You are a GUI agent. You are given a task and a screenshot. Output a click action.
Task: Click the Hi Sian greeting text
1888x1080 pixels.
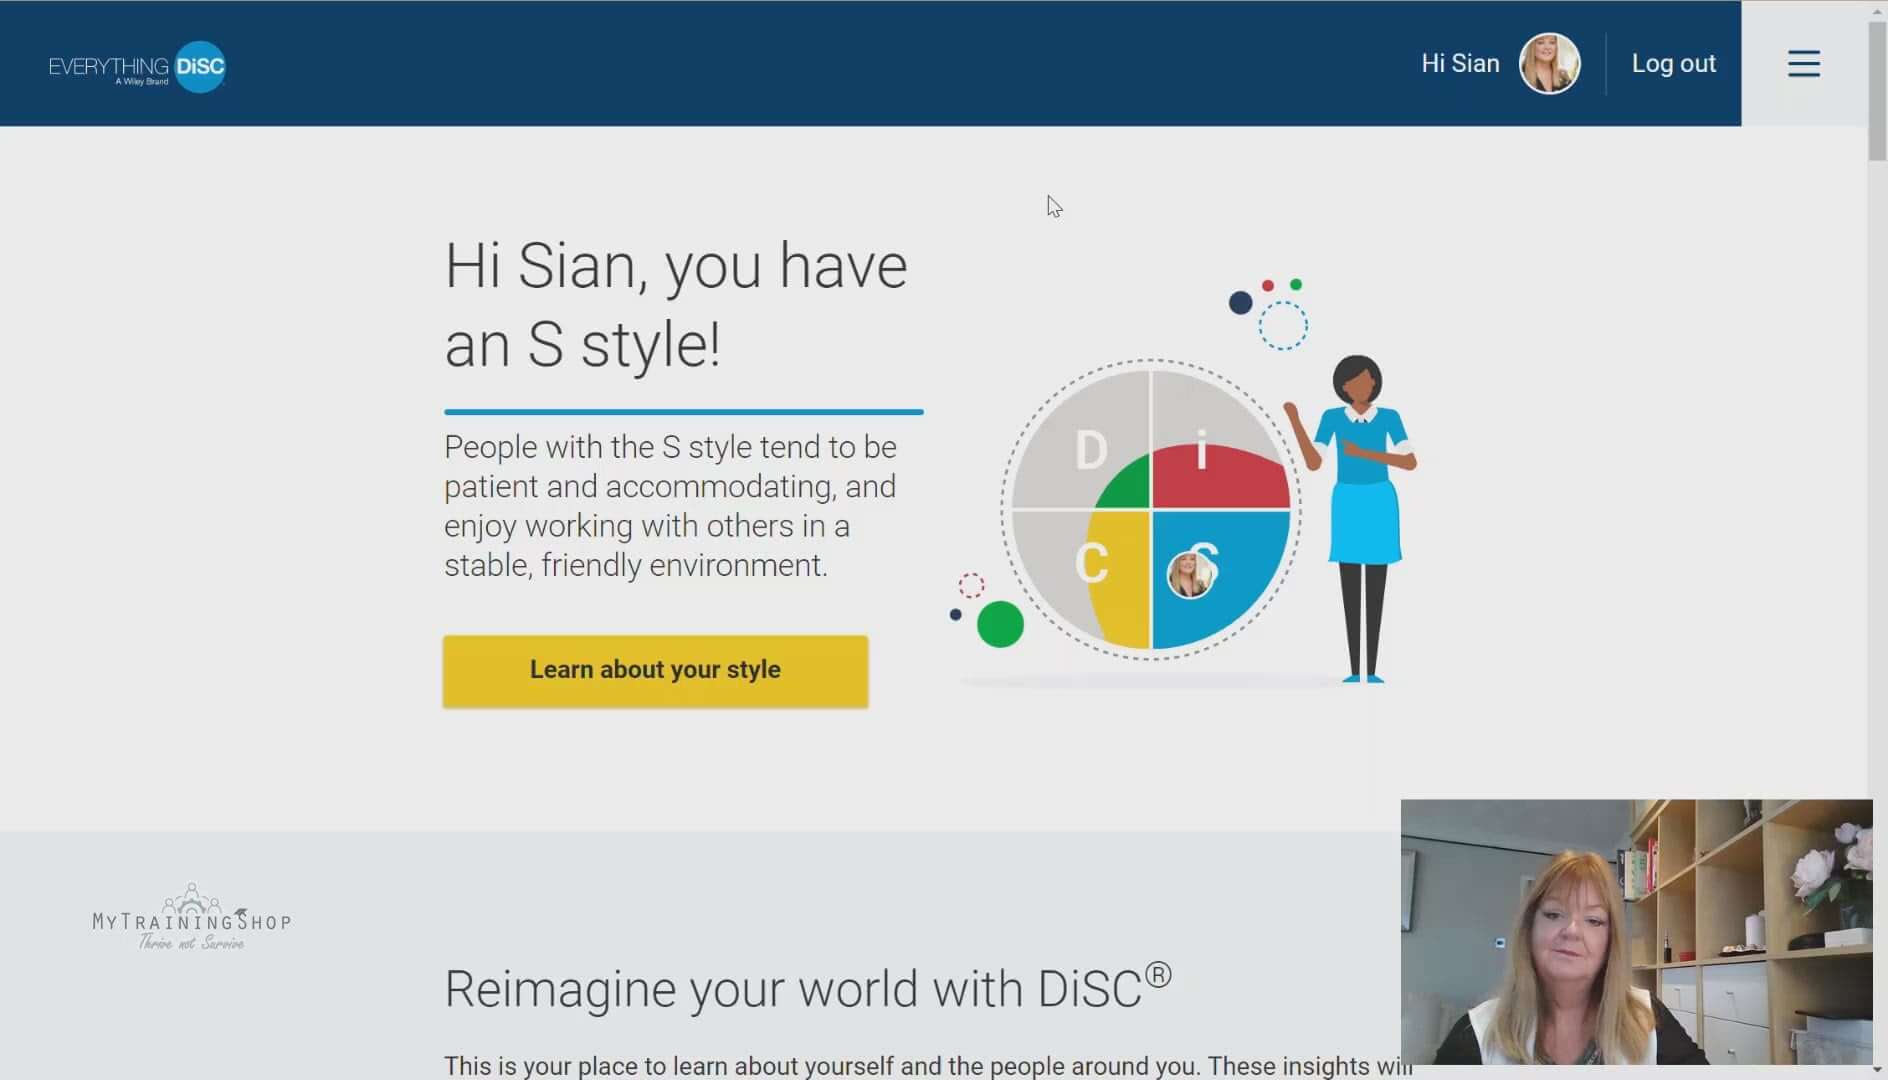pos(1459,63)
